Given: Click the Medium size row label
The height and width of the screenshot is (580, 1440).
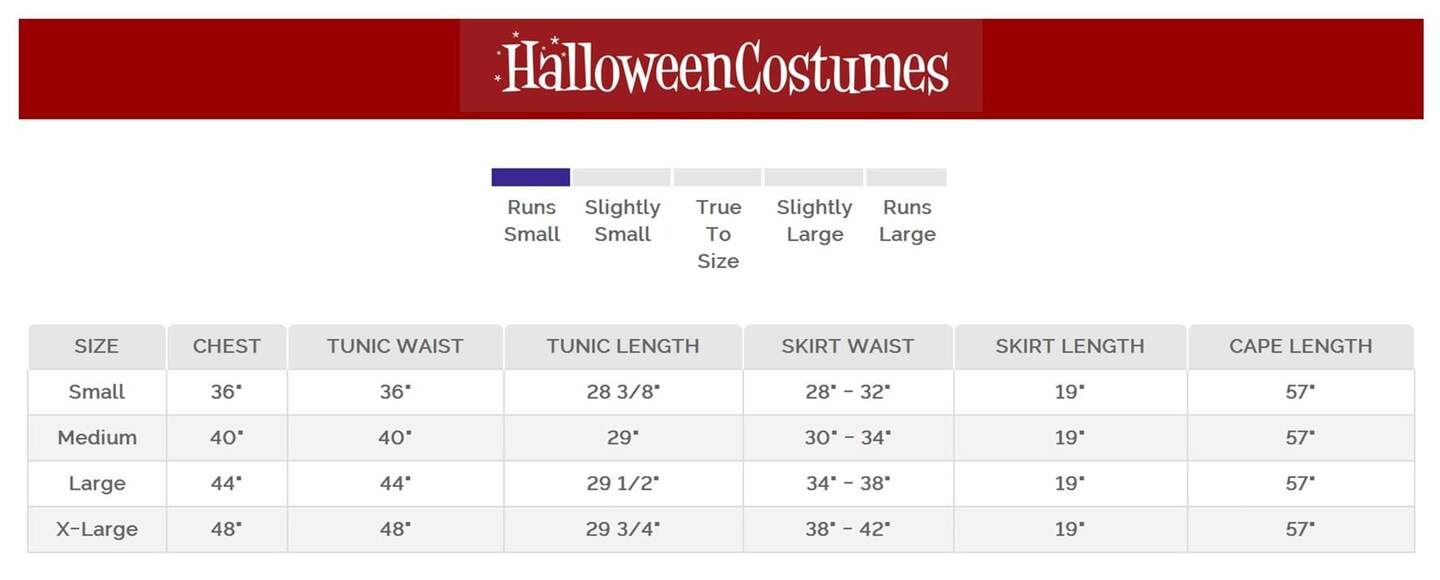Looking at the screenshot, I should click(96, 438).
